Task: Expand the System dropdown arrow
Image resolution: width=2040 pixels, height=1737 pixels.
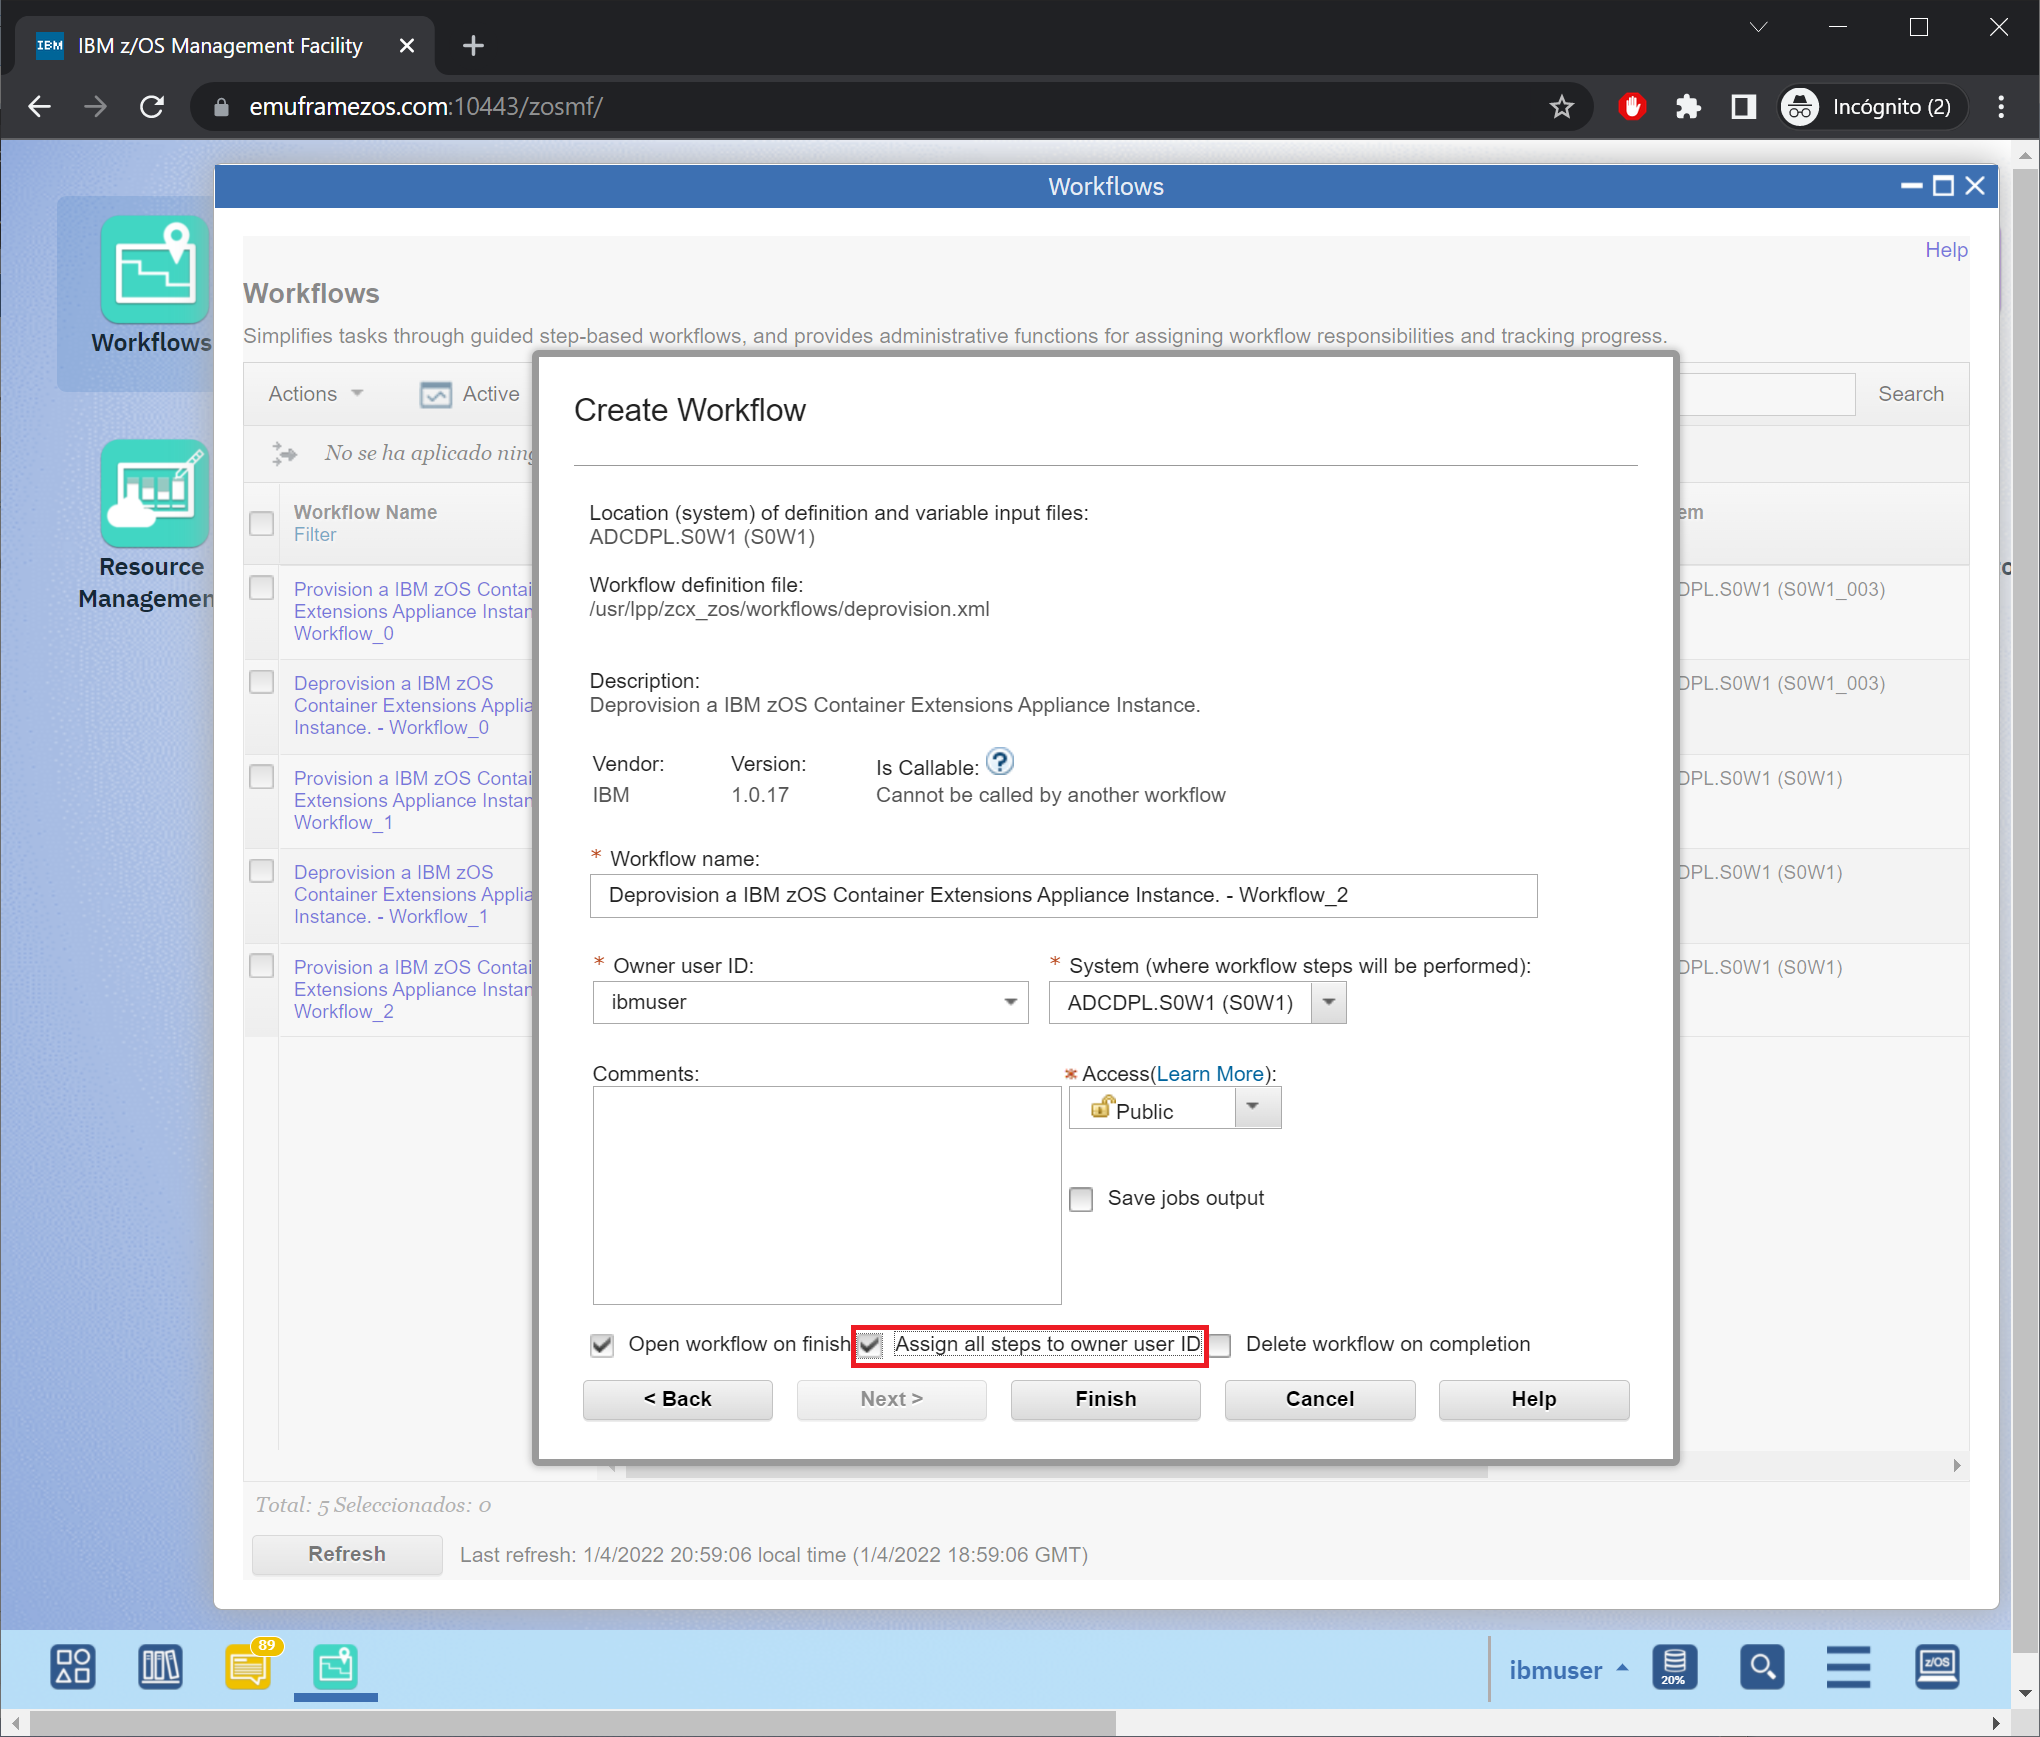Action: click(1328, 1002)
